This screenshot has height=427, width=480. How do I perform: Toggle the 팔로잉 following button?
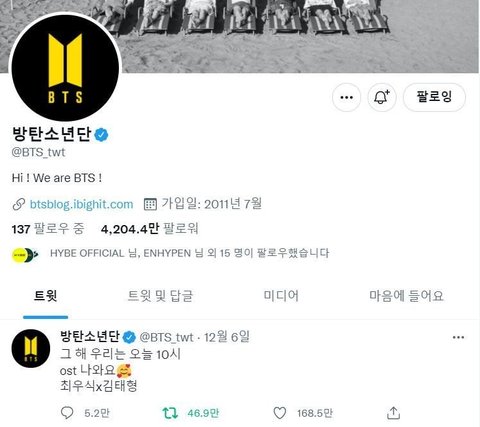(x=434, y=97)
